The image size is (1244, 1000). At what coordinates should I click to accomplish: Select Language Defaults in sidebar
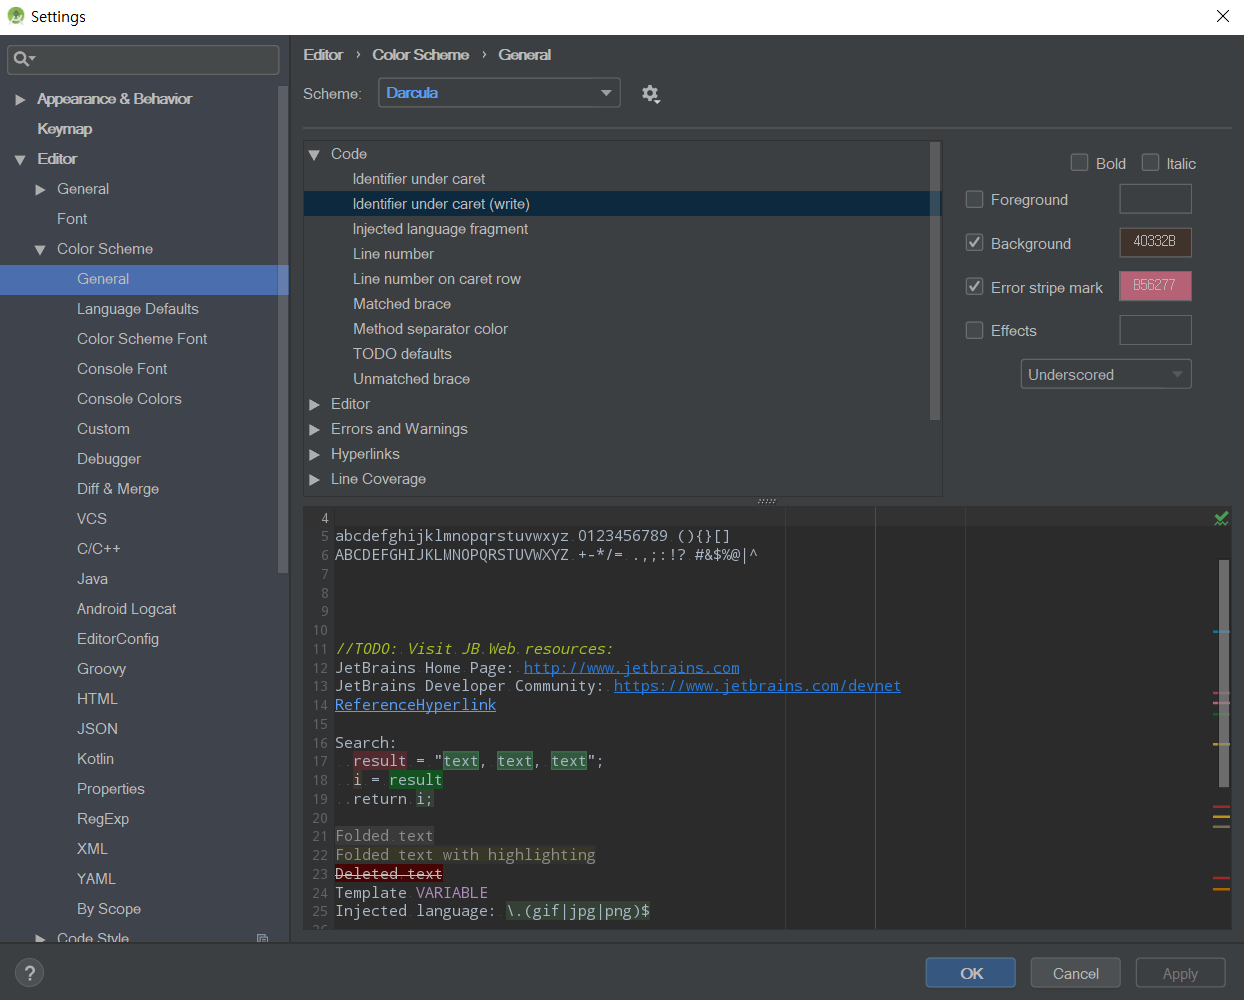coord(138,309)
